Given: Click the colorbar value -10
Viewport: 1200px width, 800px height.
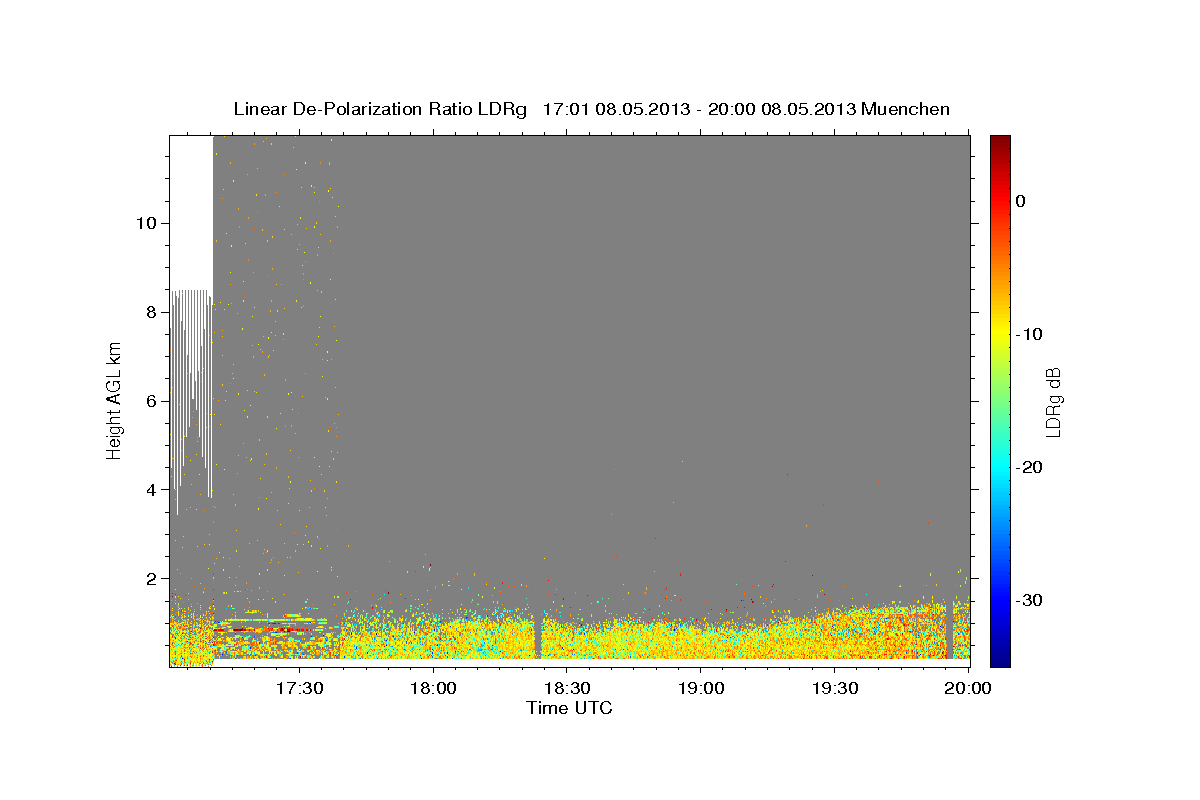Looking at the screenshot, I should pyautogui.click(x=1030, y=334).
